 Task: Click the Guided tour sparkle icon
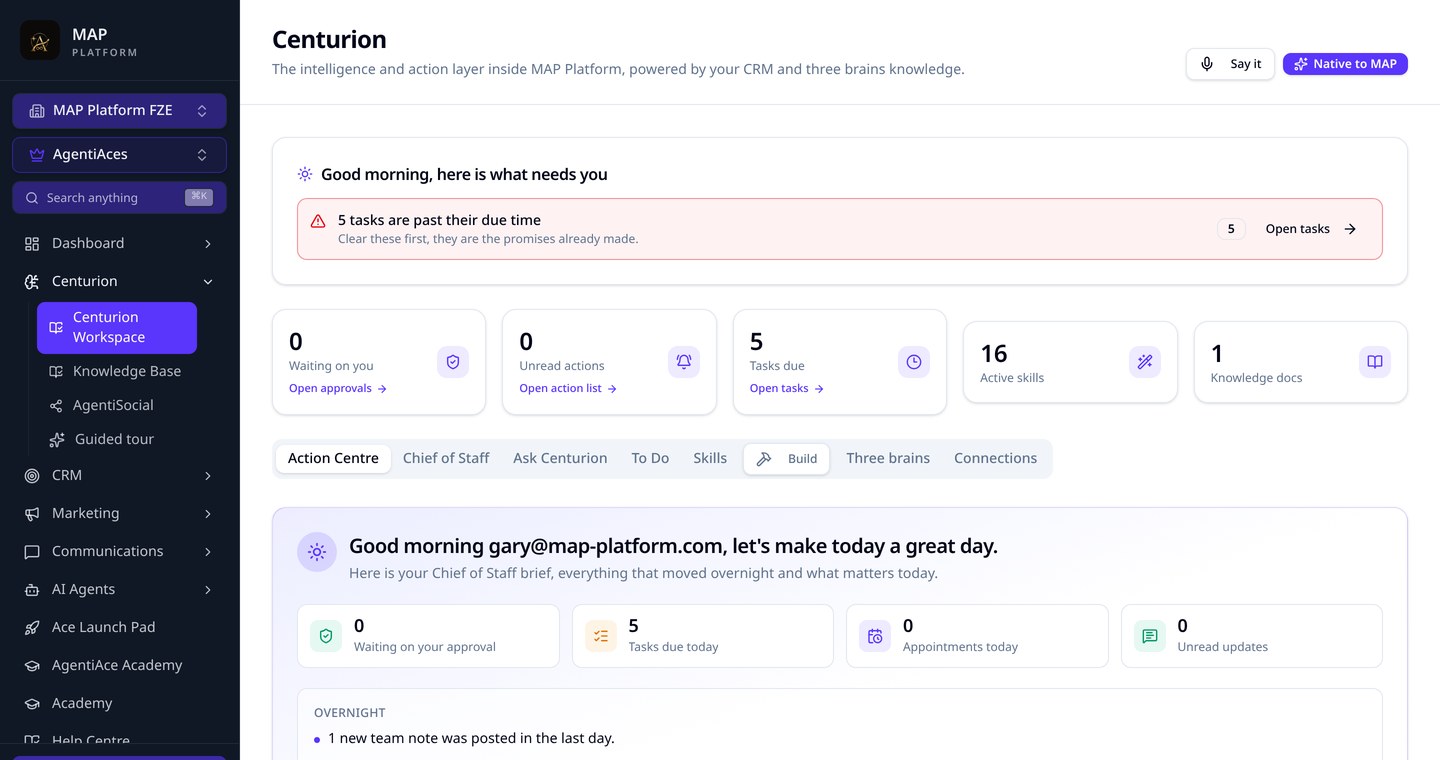coord(56,439)
